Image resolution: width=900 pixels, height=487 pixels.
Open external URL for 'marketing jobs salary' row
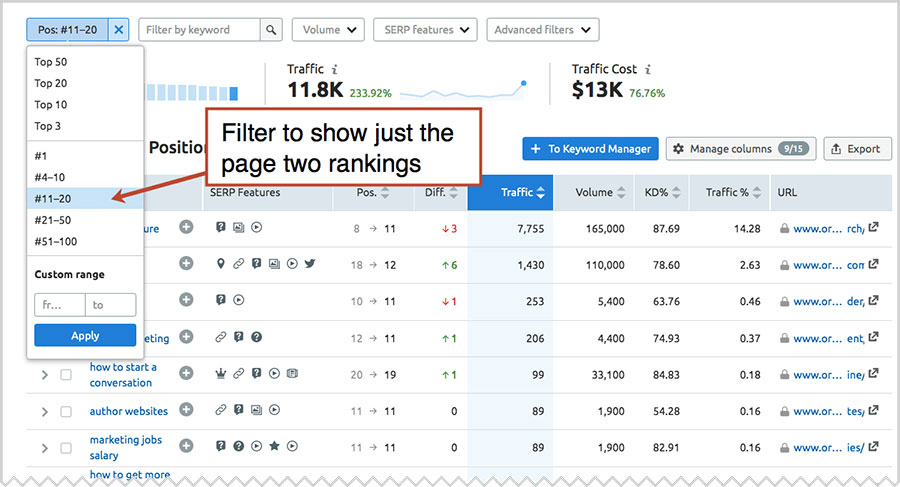coord(873,446)
